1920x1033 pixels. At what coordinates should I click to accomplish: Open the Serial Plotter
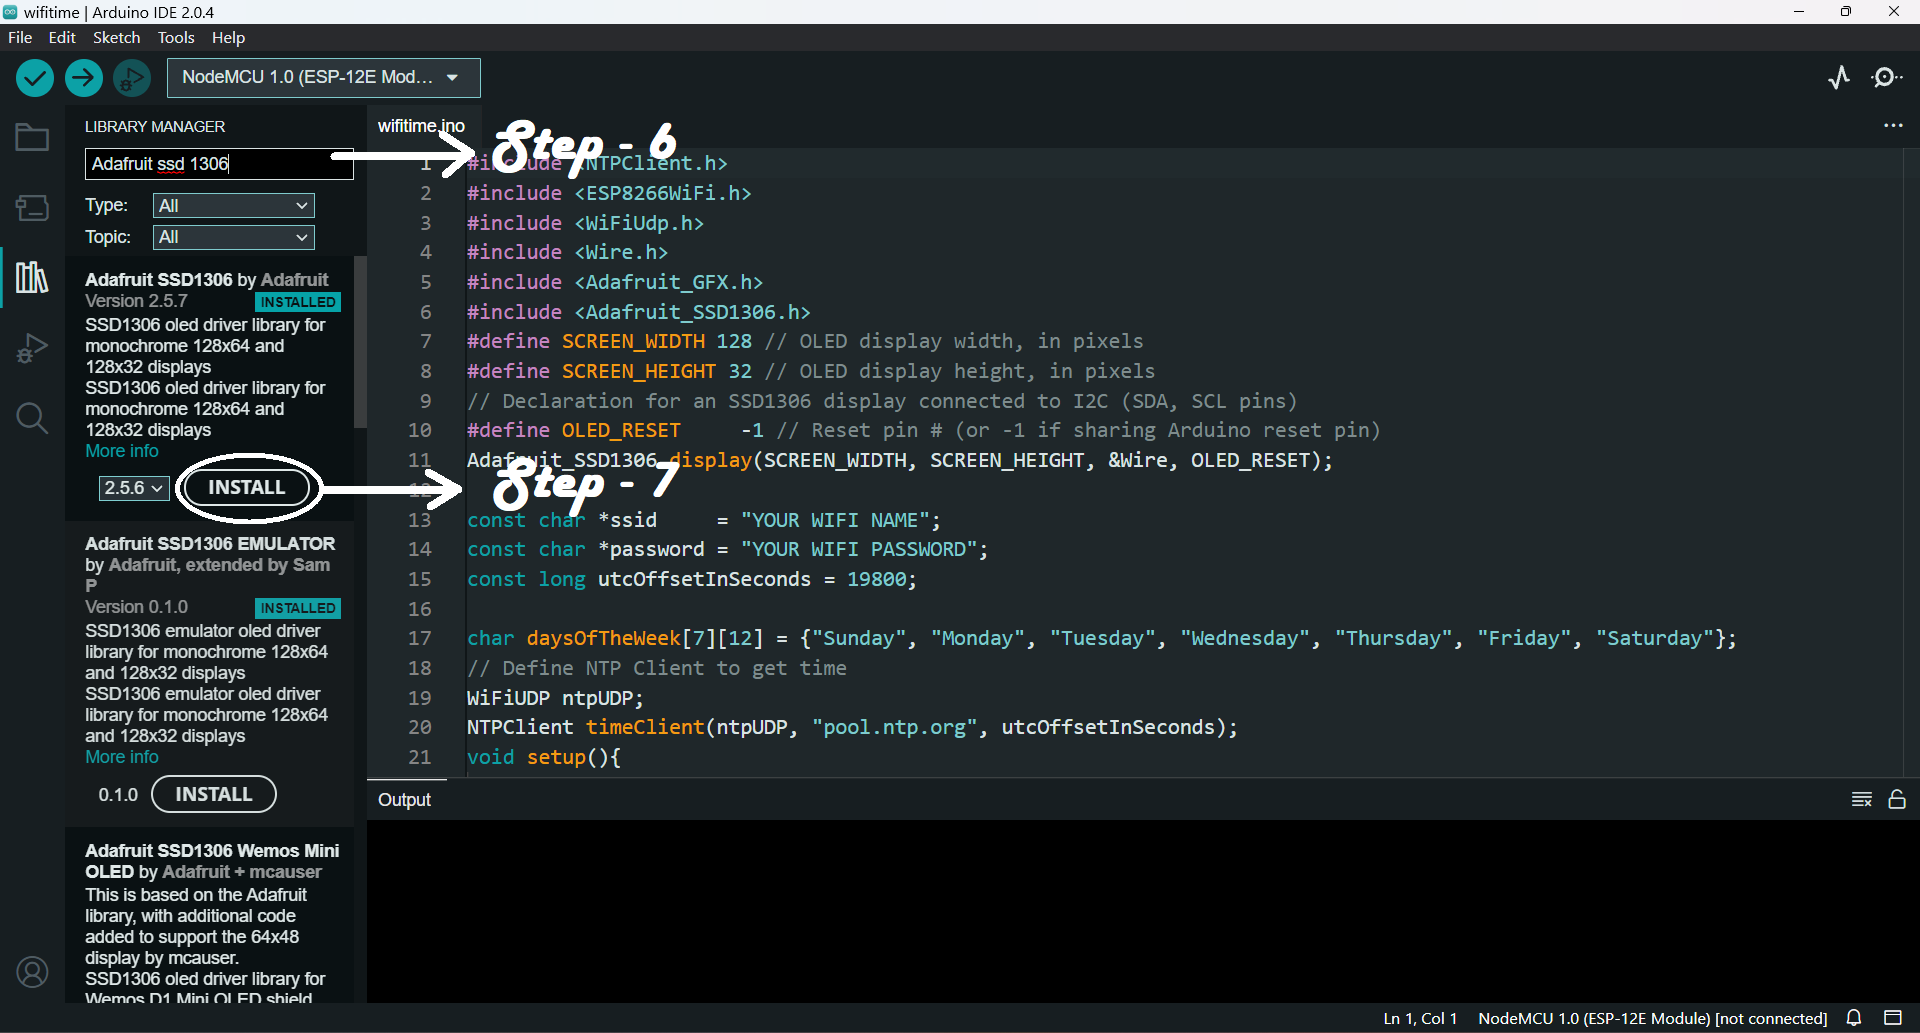pos(1840,77)
